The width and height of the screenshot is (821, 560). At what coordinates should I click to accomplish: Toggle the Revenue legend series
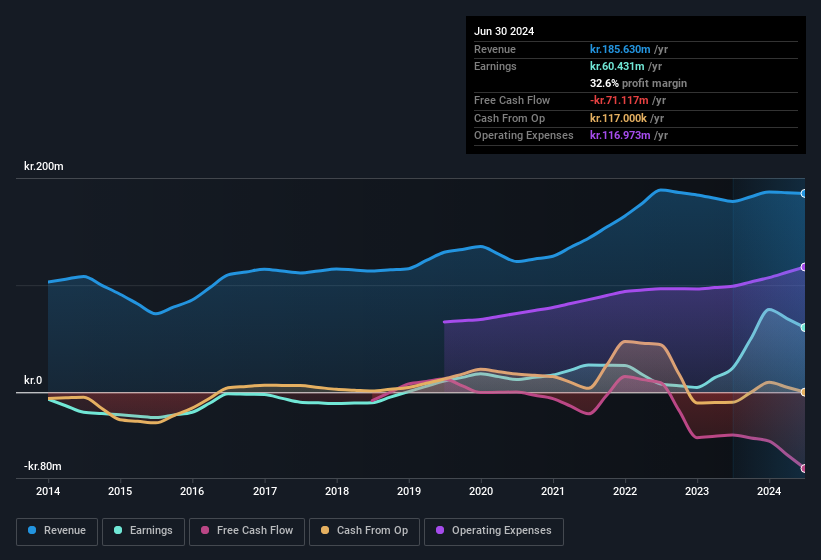(57, 531)
